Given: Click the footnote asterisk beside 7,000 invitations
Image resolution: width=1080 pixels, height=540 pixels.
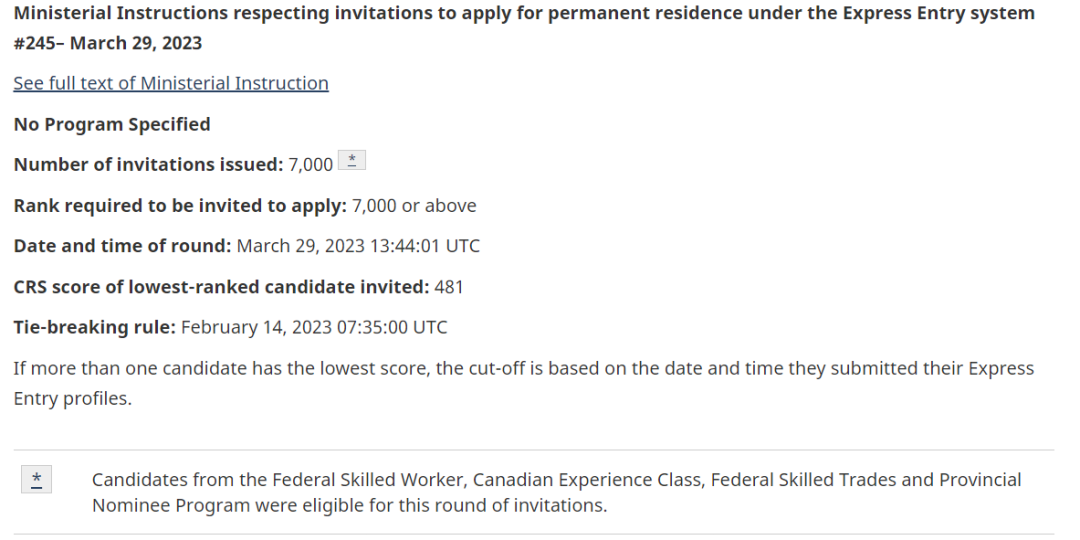Looking at the screenshot, I should click(352, 160).
